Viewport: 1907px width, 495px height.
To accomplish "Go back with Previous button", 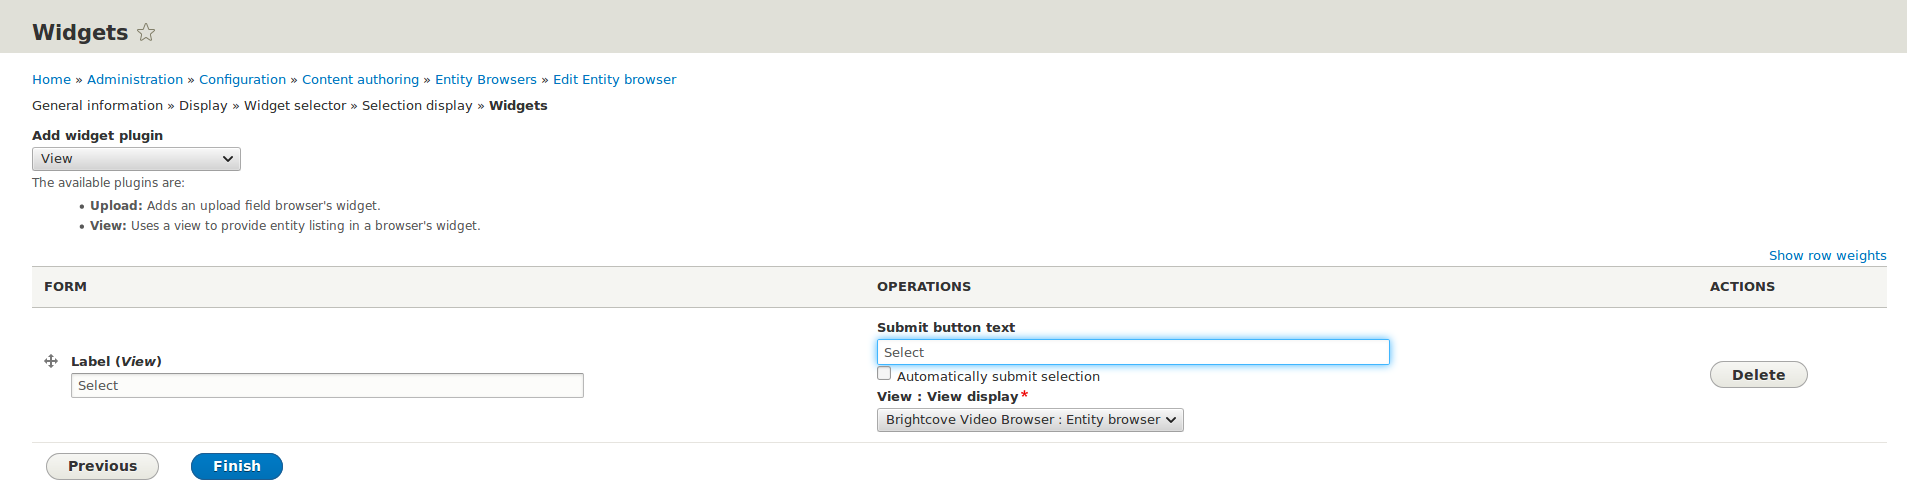I will tap(102, 466).
